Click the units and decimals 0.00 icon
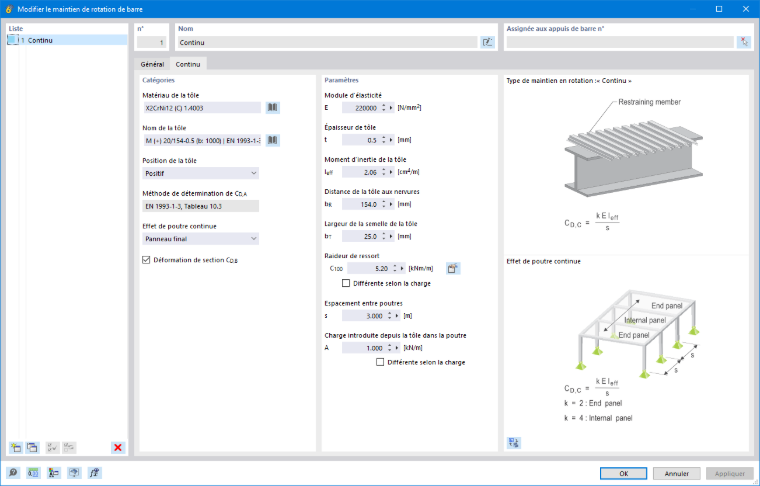The image size is (760, 486). pos(33,473)
